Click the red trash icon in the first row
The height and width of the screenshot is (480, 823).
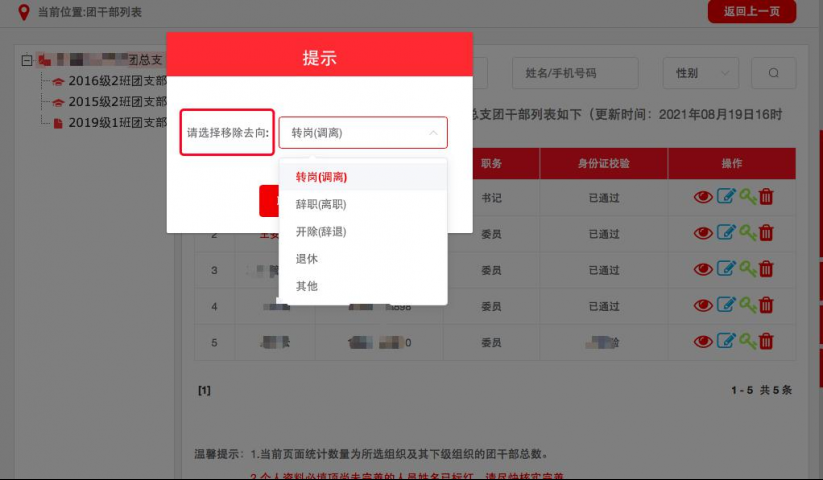(766, 197)
